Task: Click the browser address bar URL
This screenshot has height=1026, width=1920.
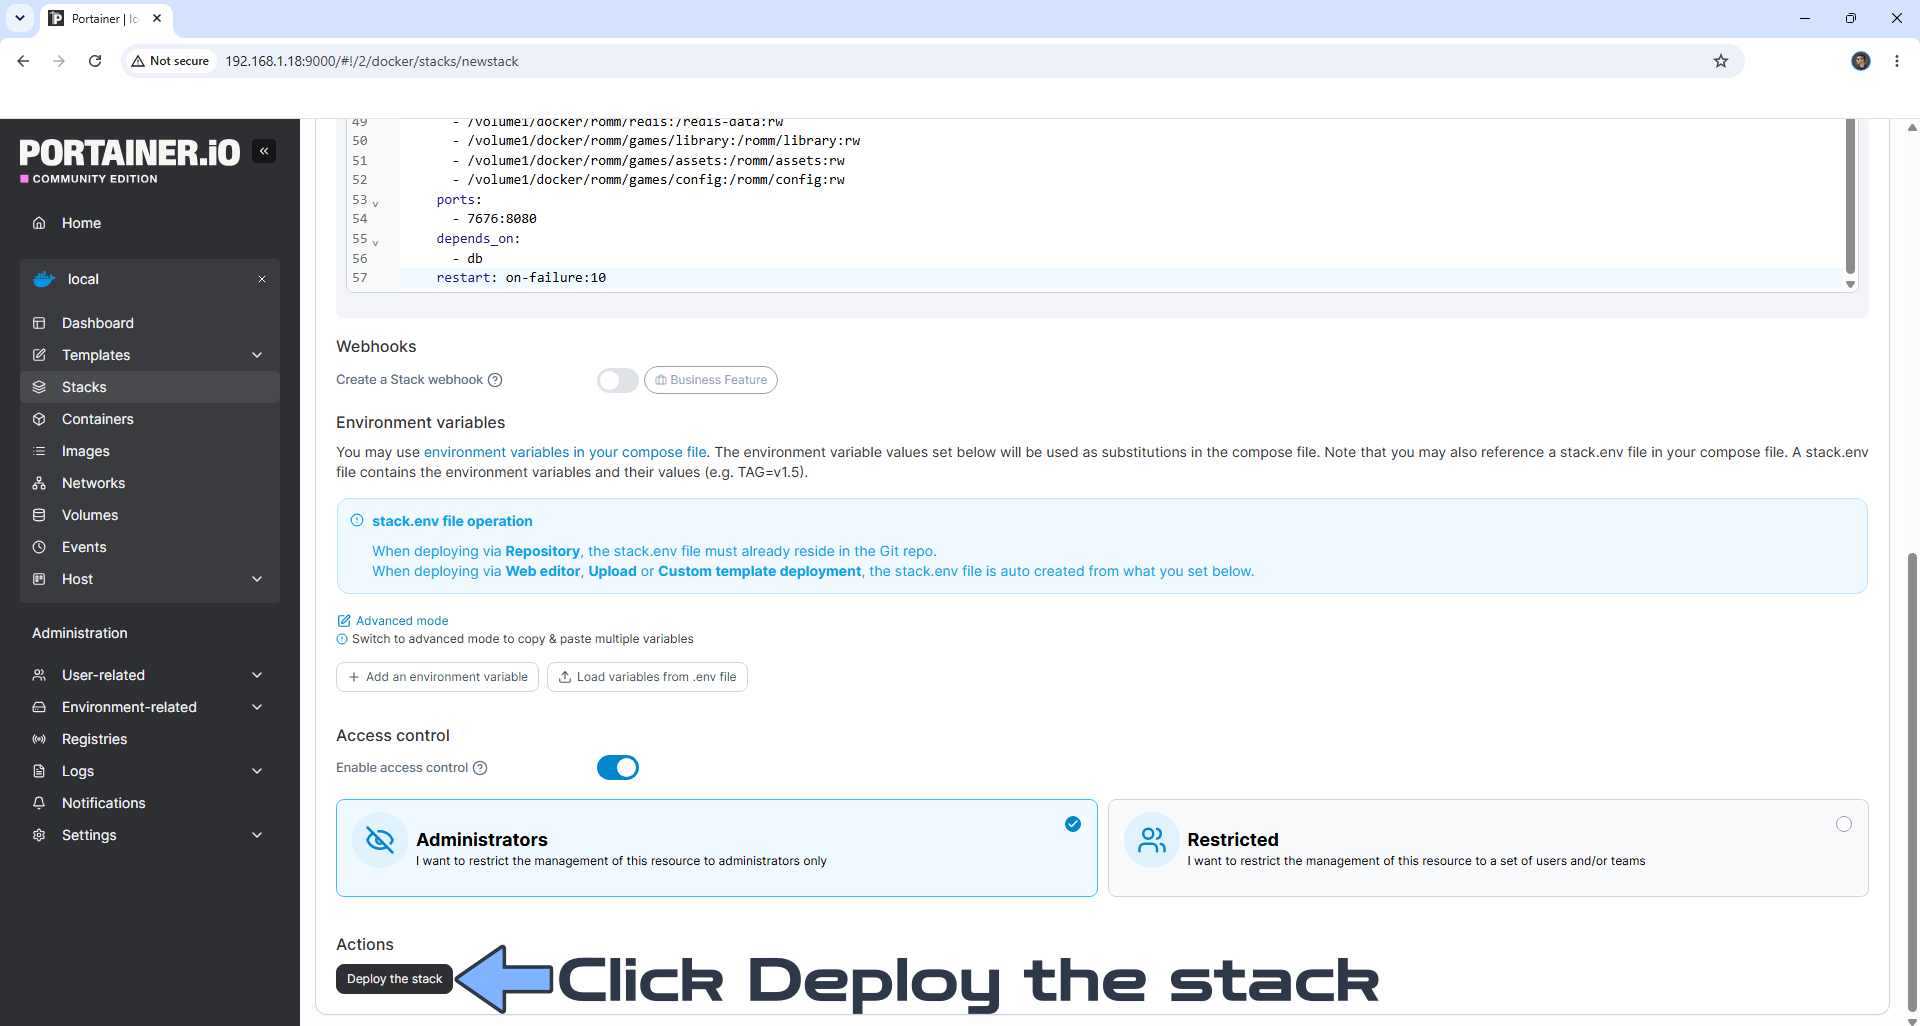Action: pyautogui.click(x=371, y=61)
